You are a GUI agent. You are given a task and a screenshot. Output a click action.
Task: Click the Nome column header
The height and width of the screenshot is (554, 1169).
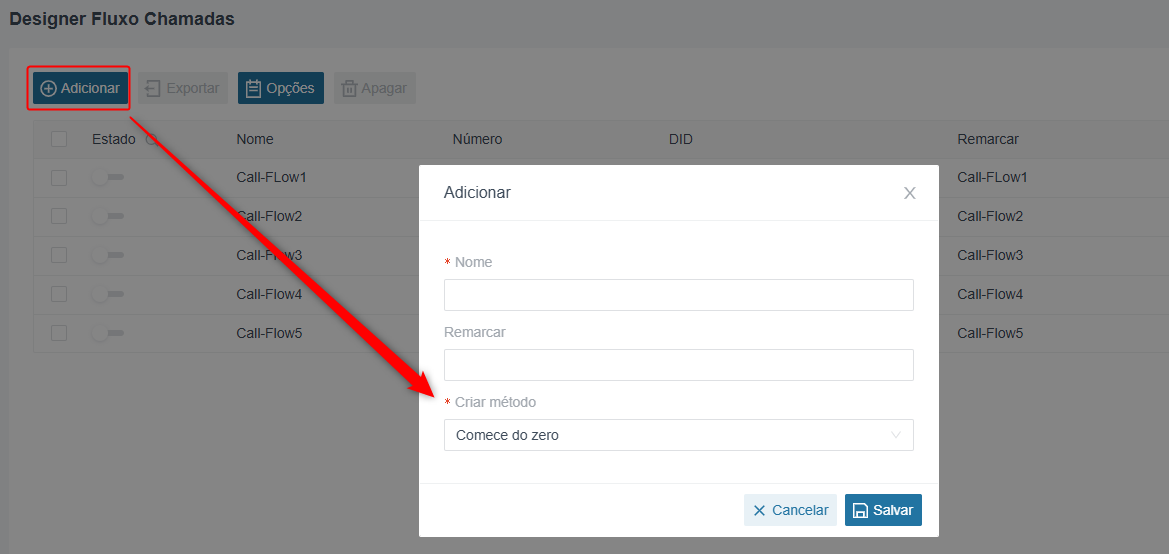coord(255,139)
